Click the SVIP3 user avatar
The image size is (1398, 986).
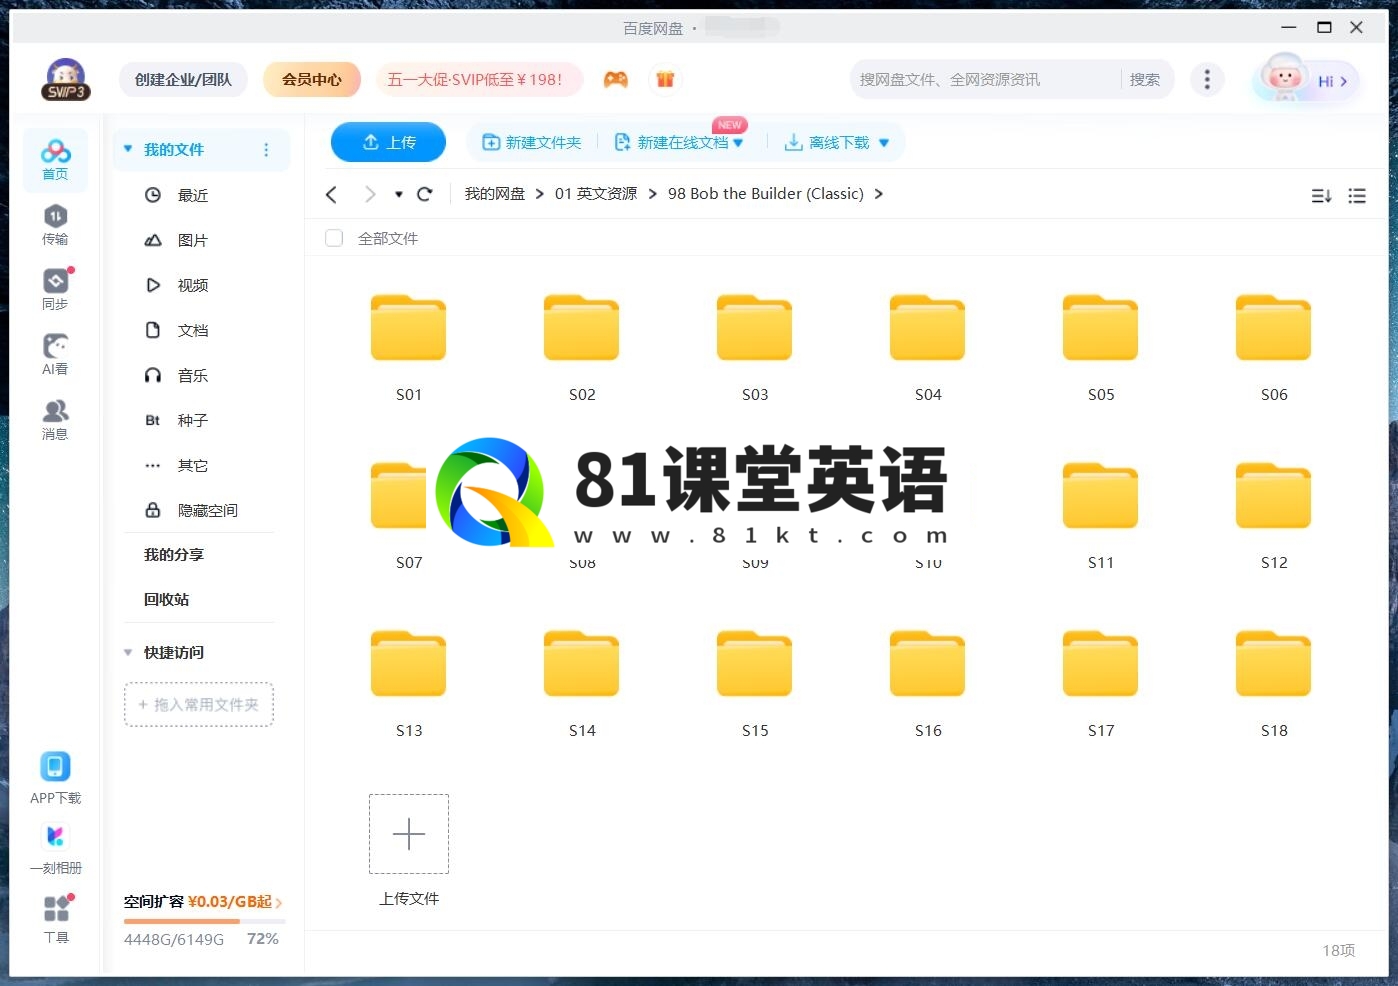(x=66, y=79)
